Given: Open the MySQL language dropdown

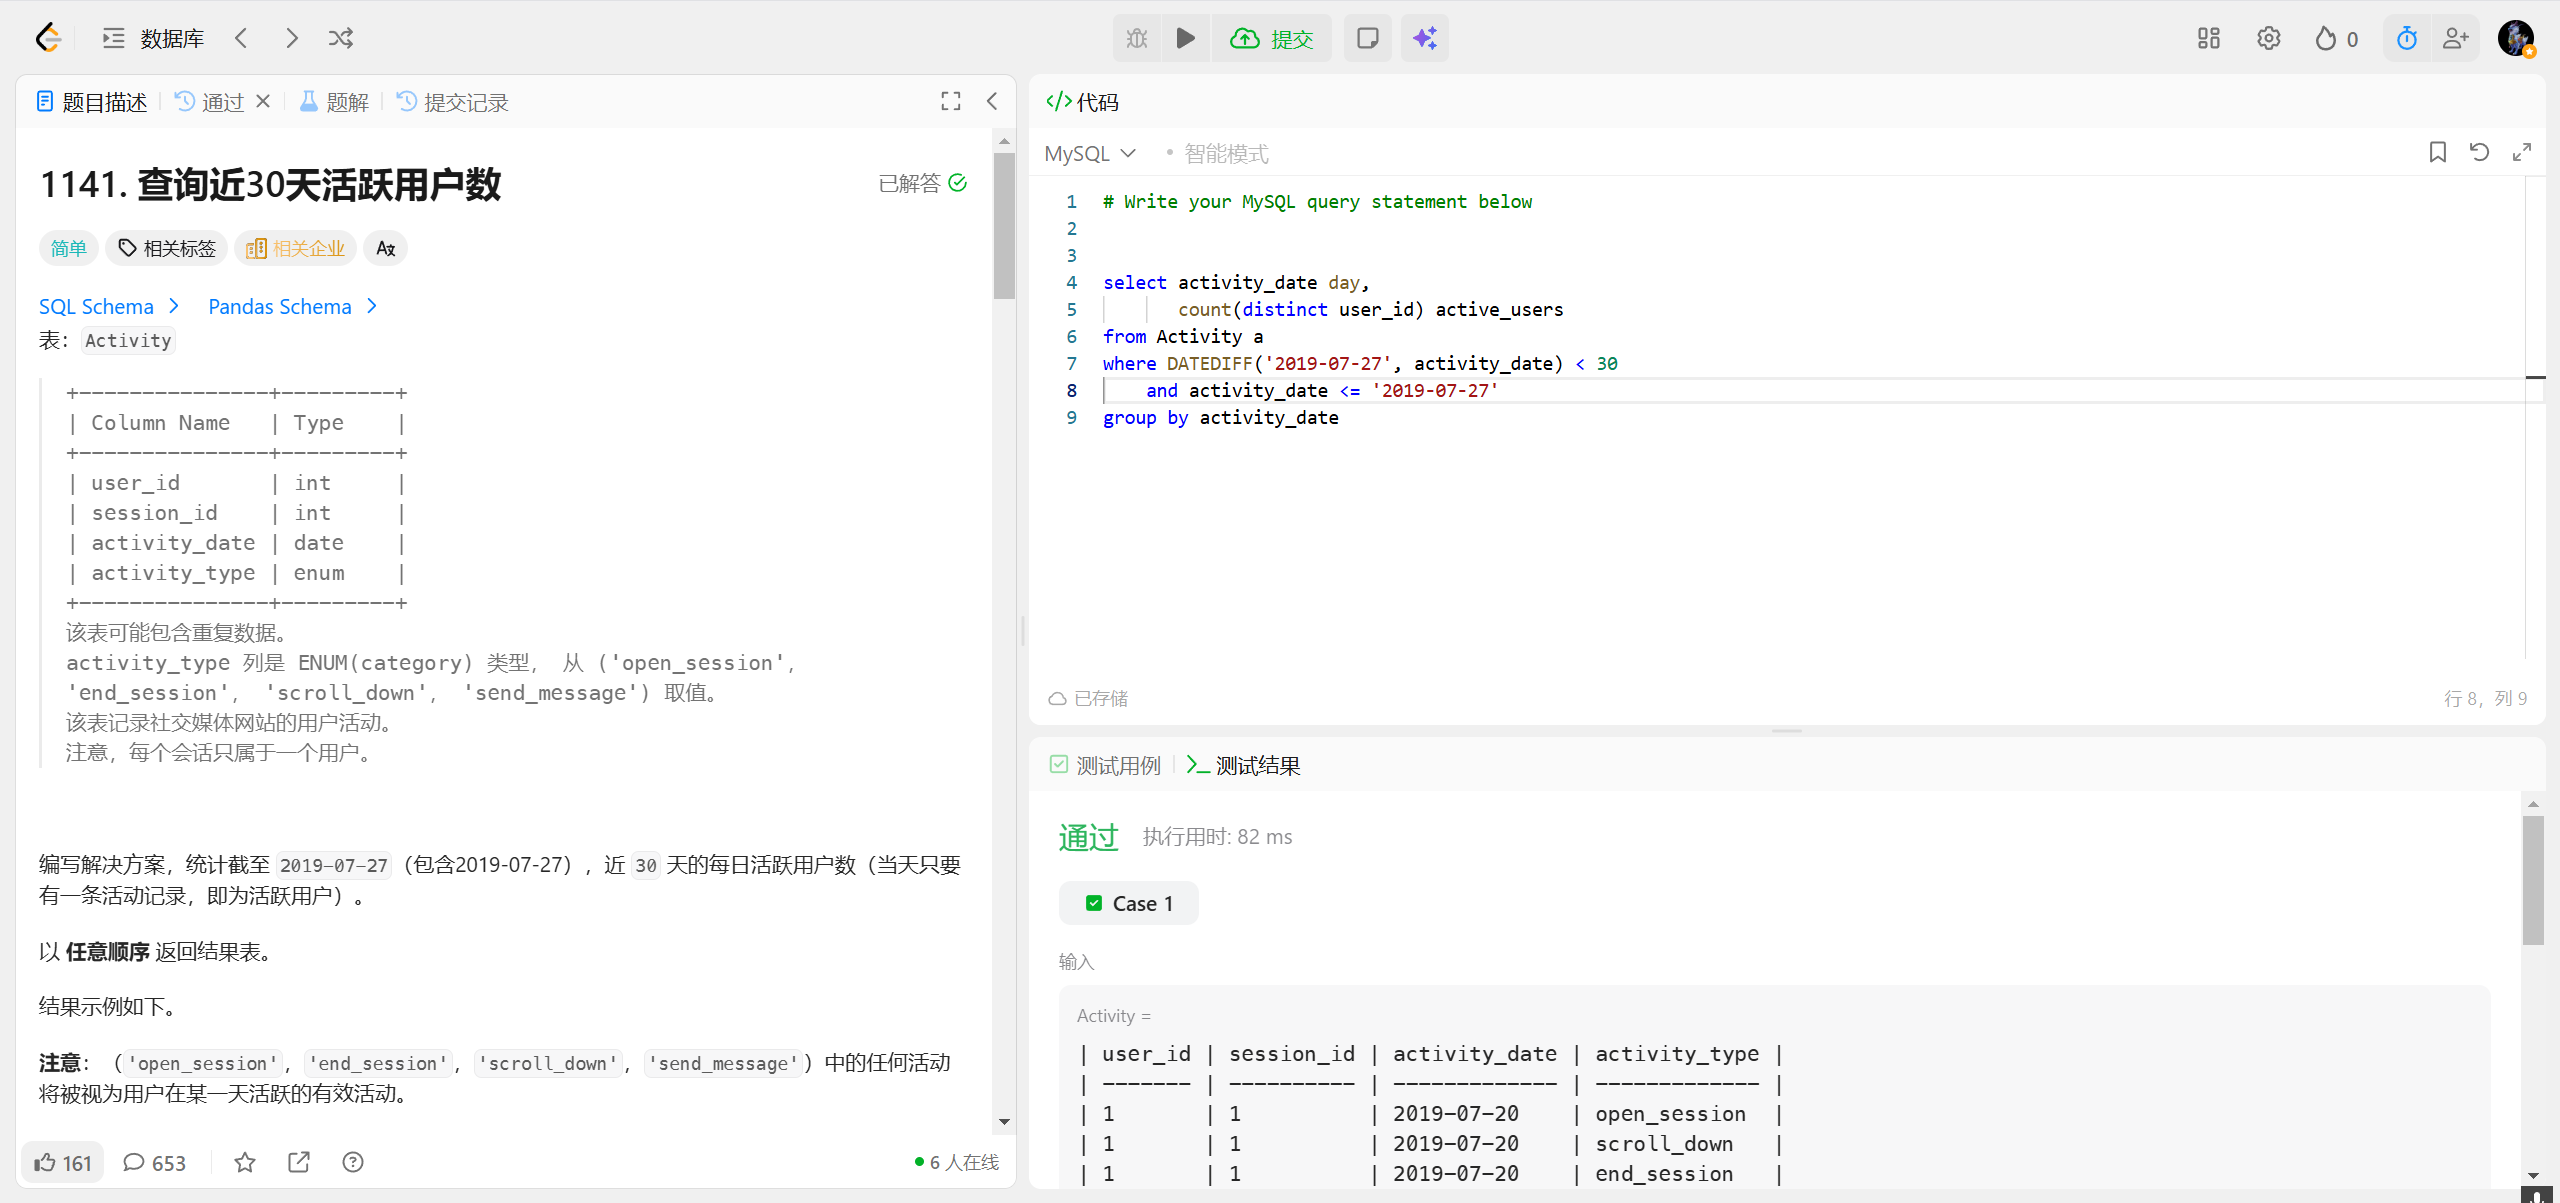Looking at the screenshot, I should (x=1090, y=153).
